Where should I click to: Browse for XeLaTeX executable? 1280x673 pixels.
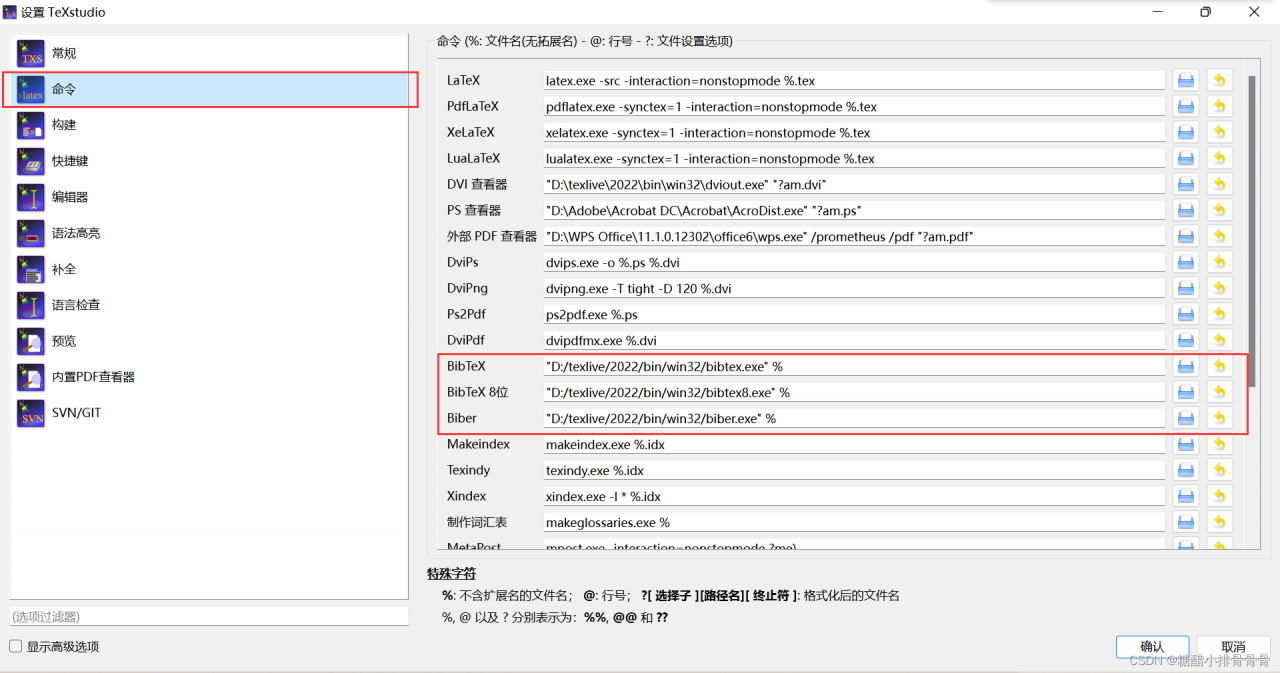click(x=1186, y=132)
